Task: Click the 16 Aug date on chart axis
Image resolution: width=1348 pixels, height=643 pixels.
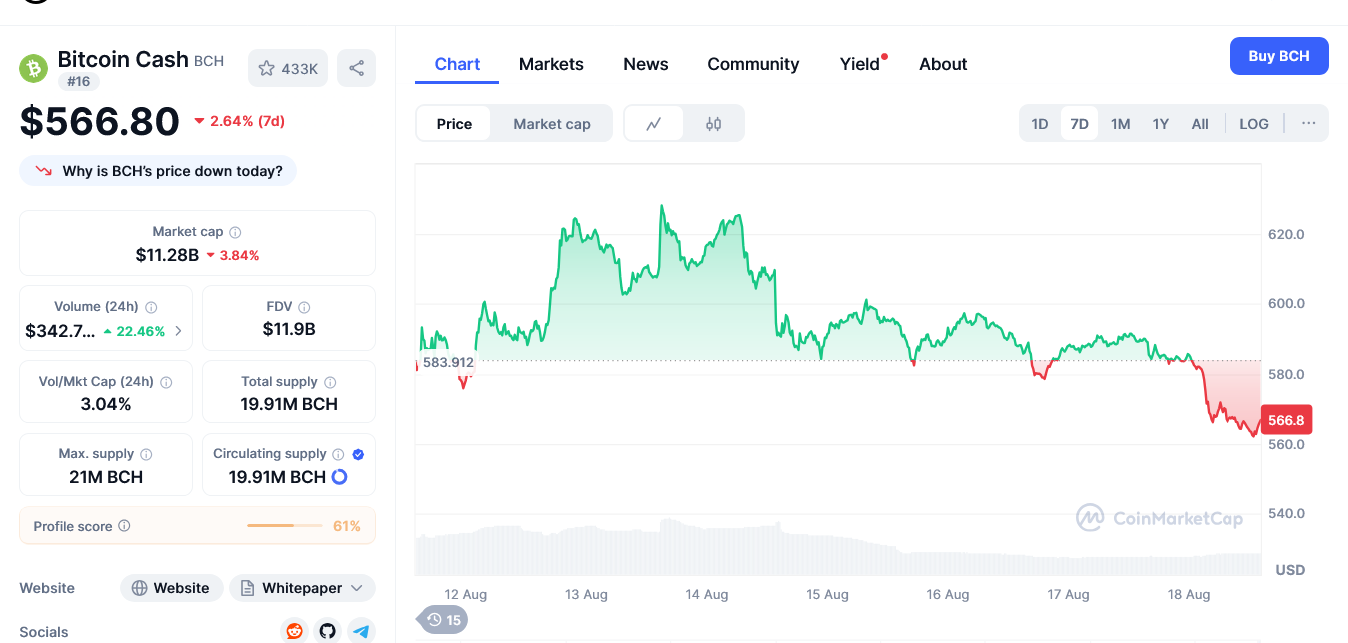Action: [x=948, y=594]
